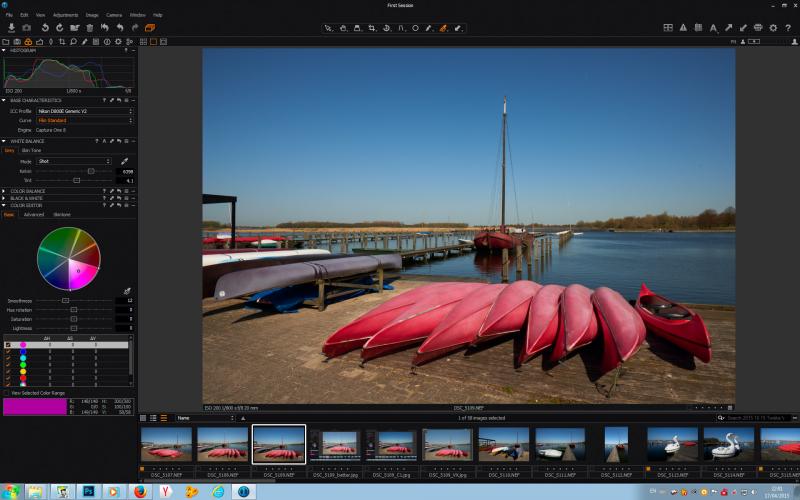Open Preferences with the gear icon in the top right
Viewport: 800px width, 500px height.
point(773,28)
